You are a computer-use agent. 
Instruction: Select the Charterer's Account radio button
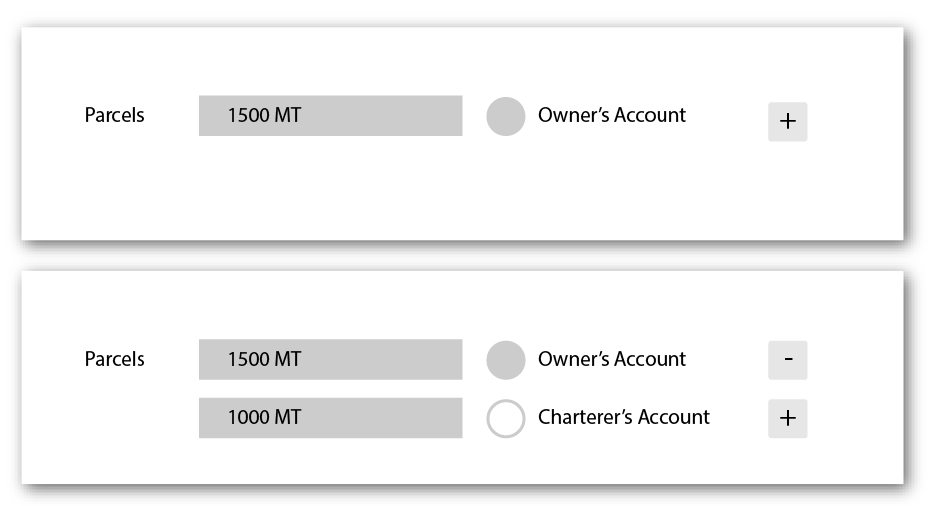pyautogui.click(x=506, y=418)
